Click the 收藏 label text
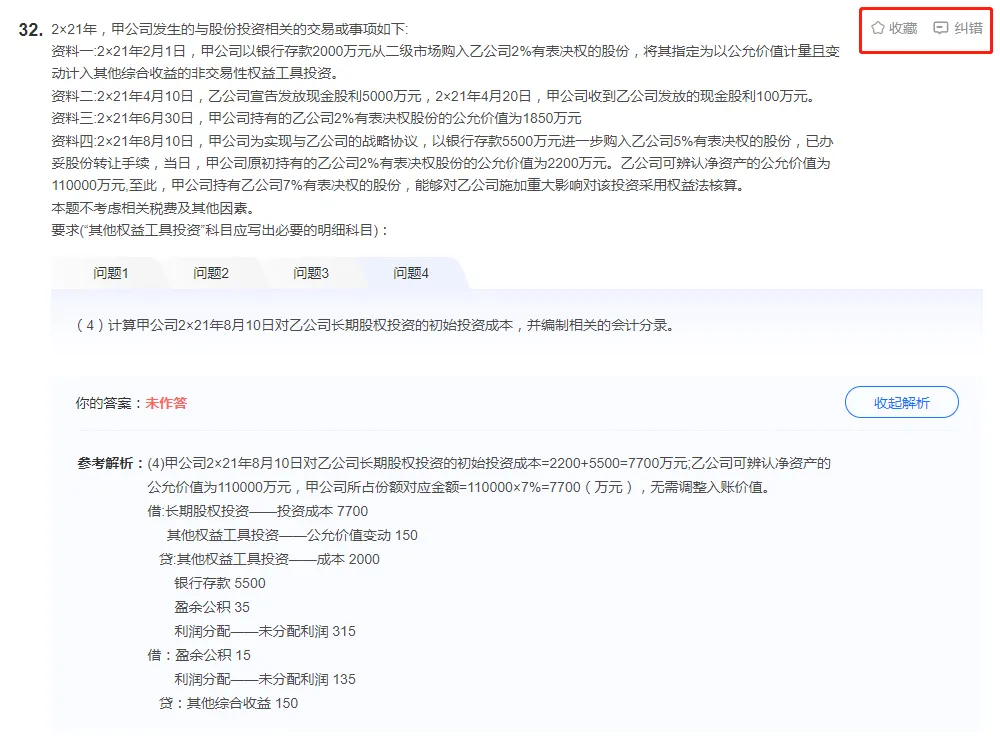 (x=903, y=28)
